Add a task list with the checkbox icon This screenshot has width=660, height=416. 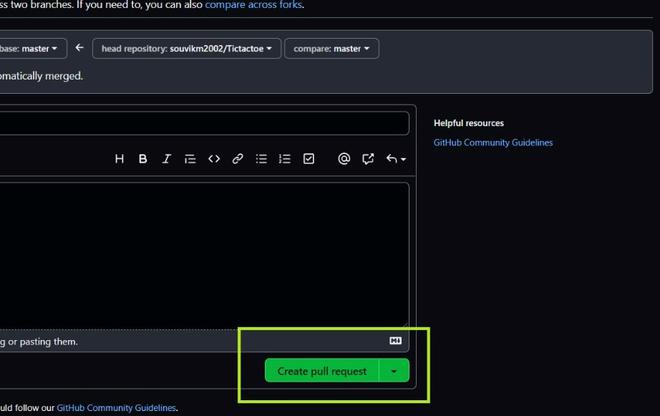(x=309, y=159)
